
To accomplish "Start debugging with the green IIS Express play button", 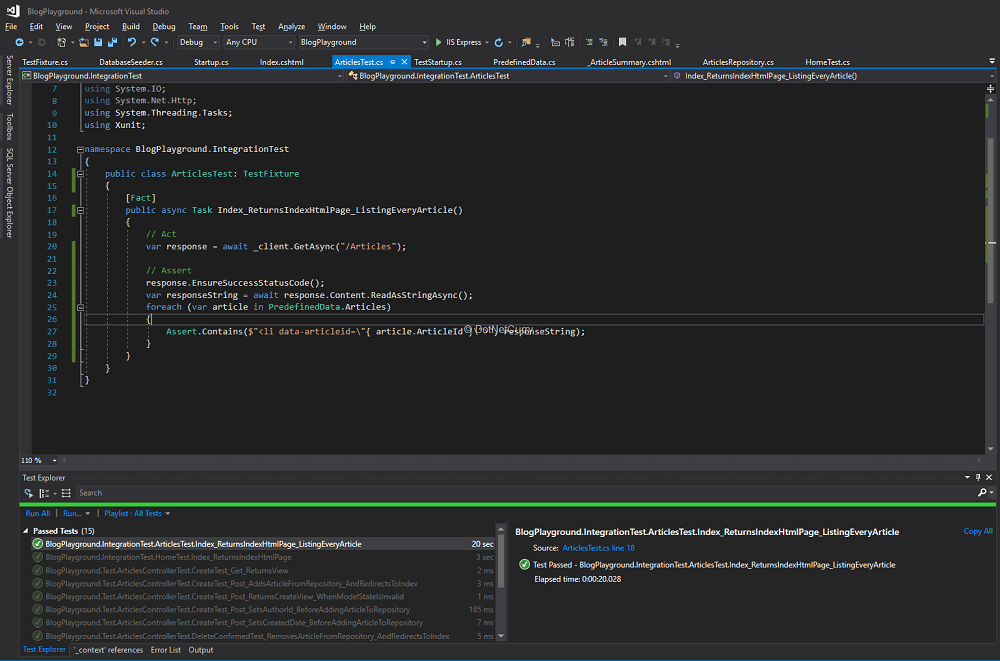I will (438, 42).
